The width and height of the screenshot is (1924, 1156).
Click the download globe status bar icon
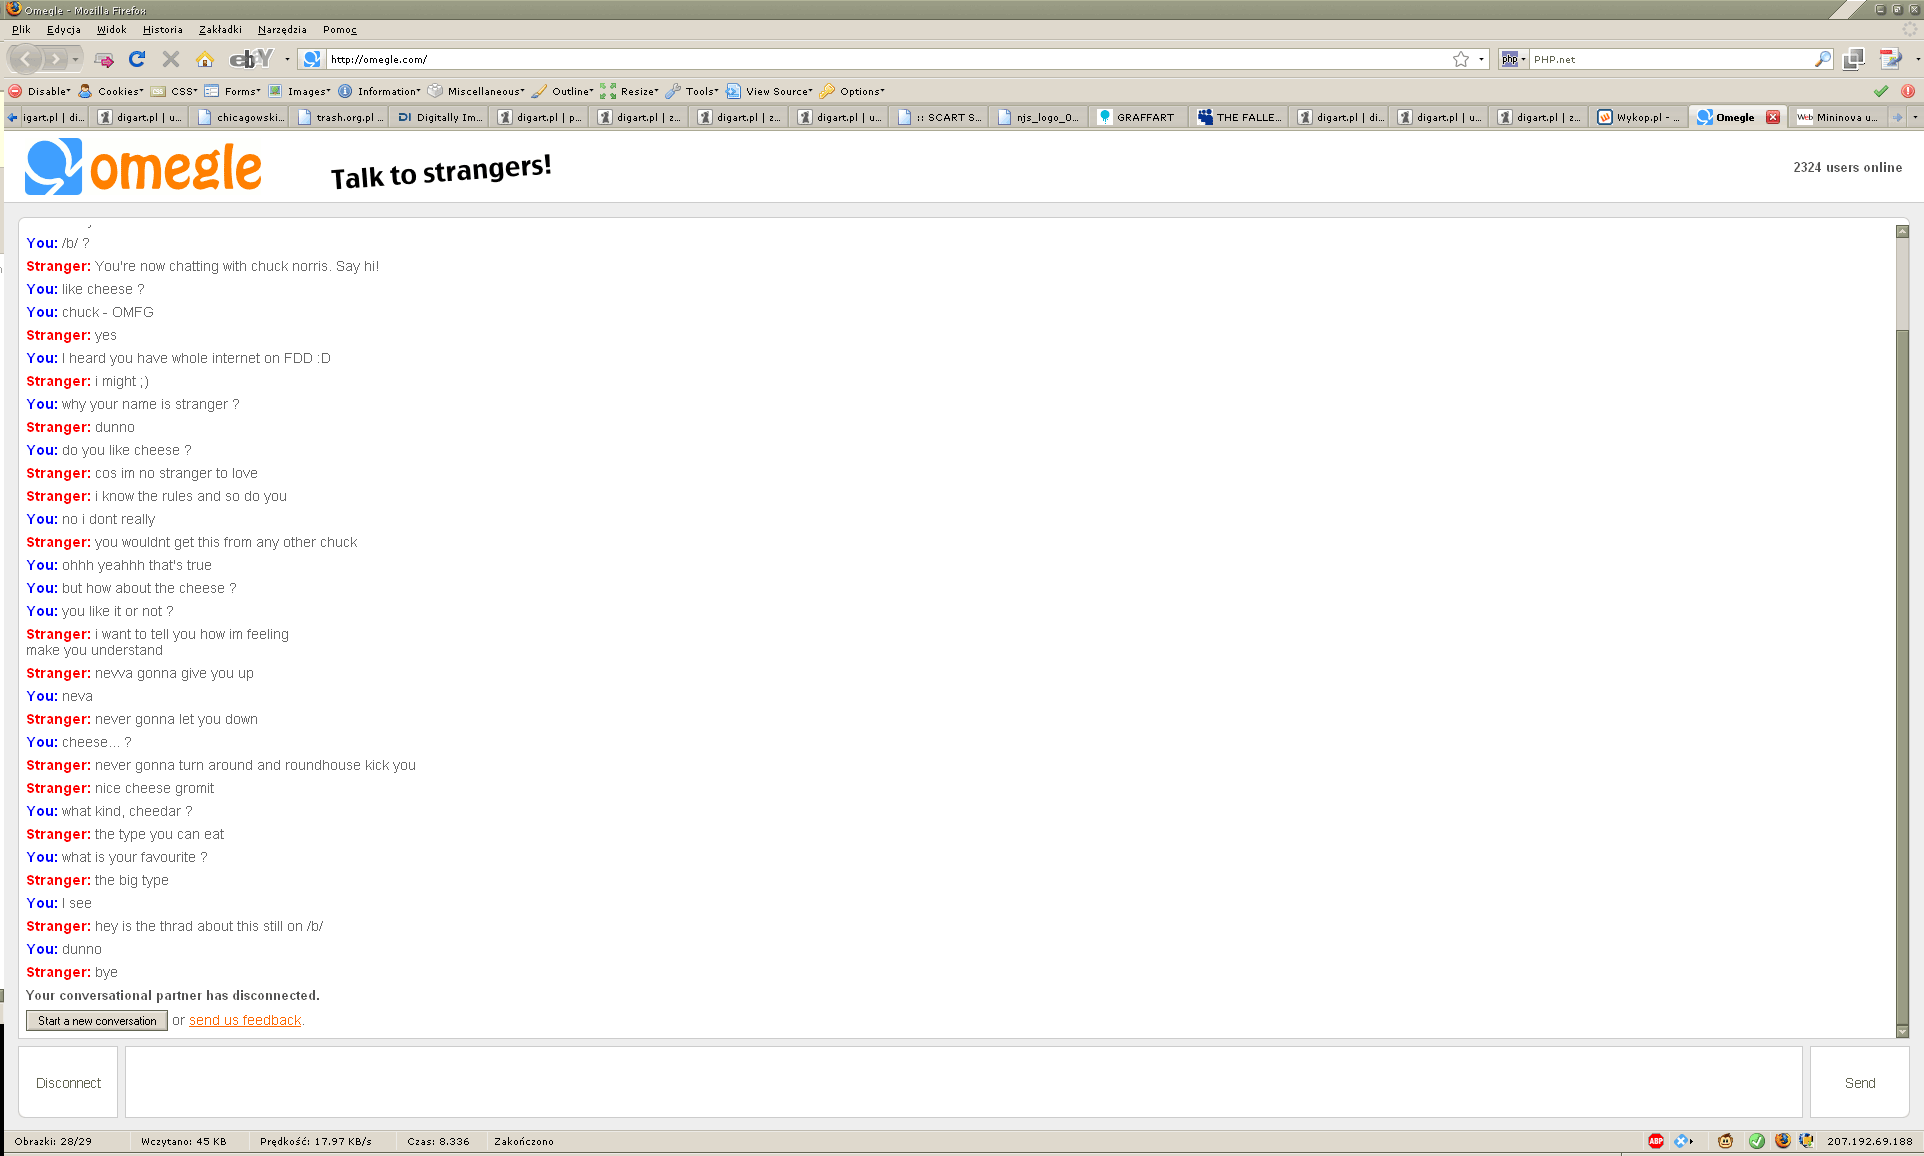pyautogui.click(x=1807, y=1141)
